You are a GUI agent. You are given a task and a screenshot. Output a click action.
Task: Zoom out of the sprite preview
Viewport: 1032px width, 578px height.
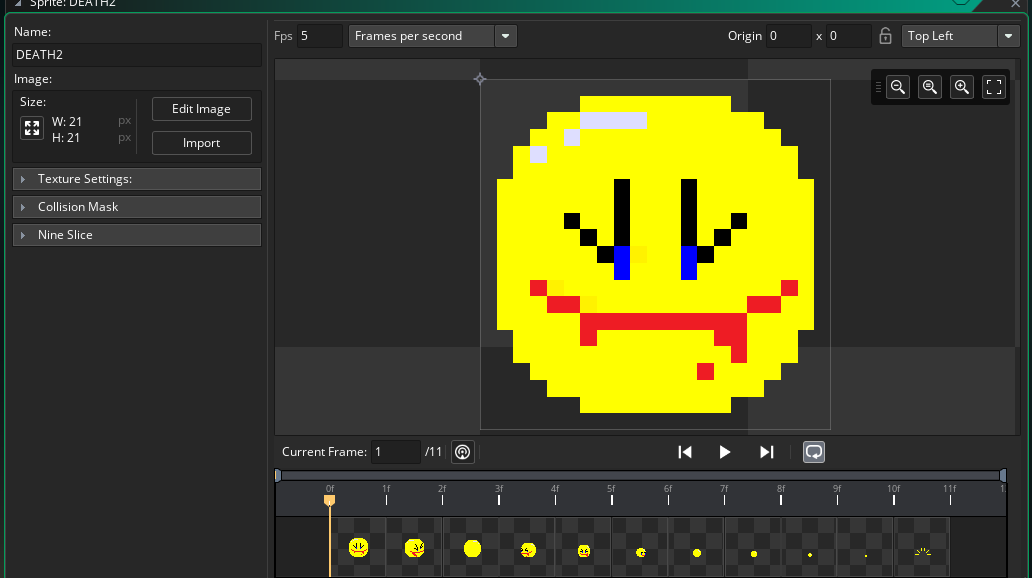pyautogui.click(x=898, y=87)
